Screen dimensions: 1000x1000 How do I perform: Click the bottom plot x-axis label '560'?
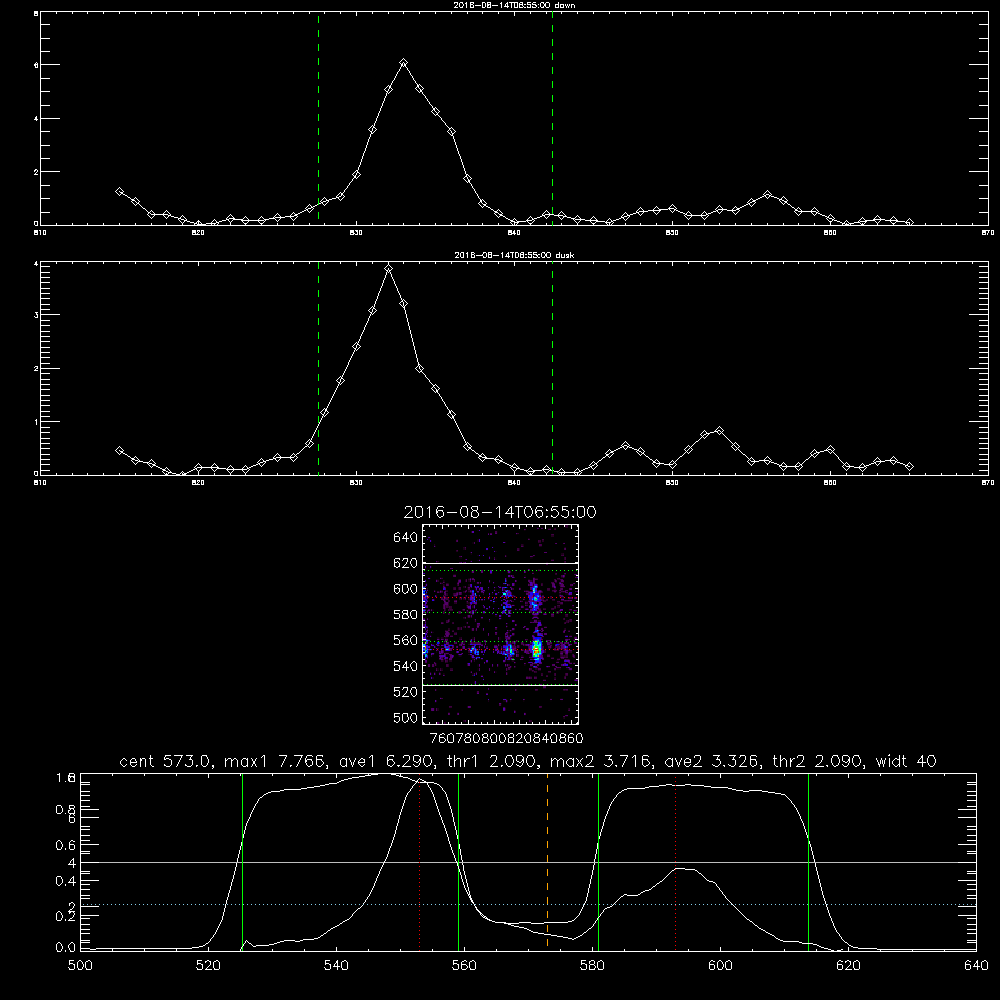pyautogui.click(x=464, y=966)
